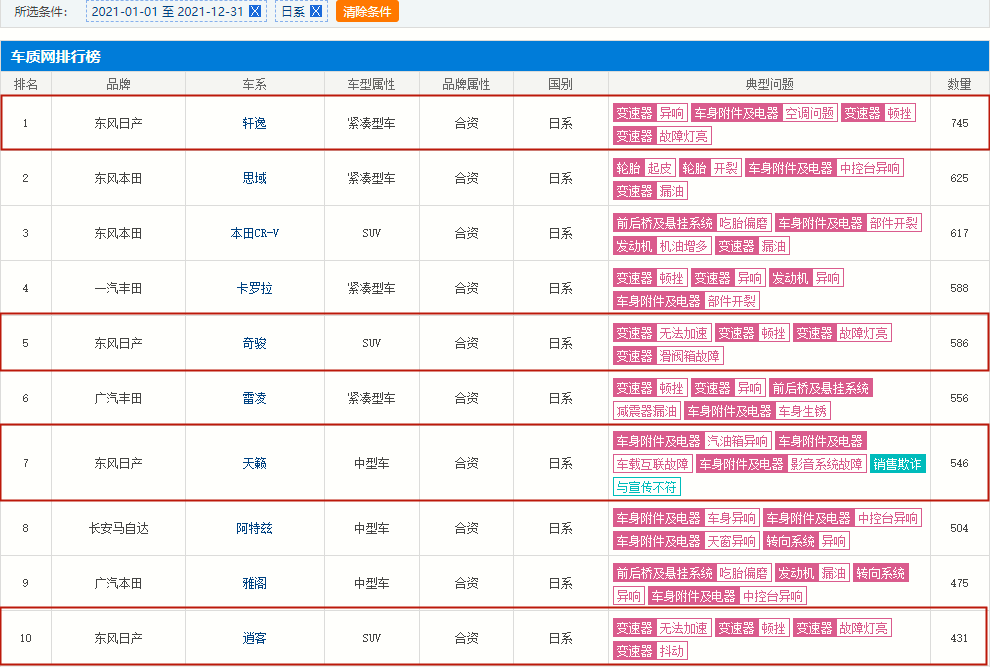The image size is (990, 667).
Task: Select the 起皮 tire tag in 思域 row
Action: click(x=659, y=168)
